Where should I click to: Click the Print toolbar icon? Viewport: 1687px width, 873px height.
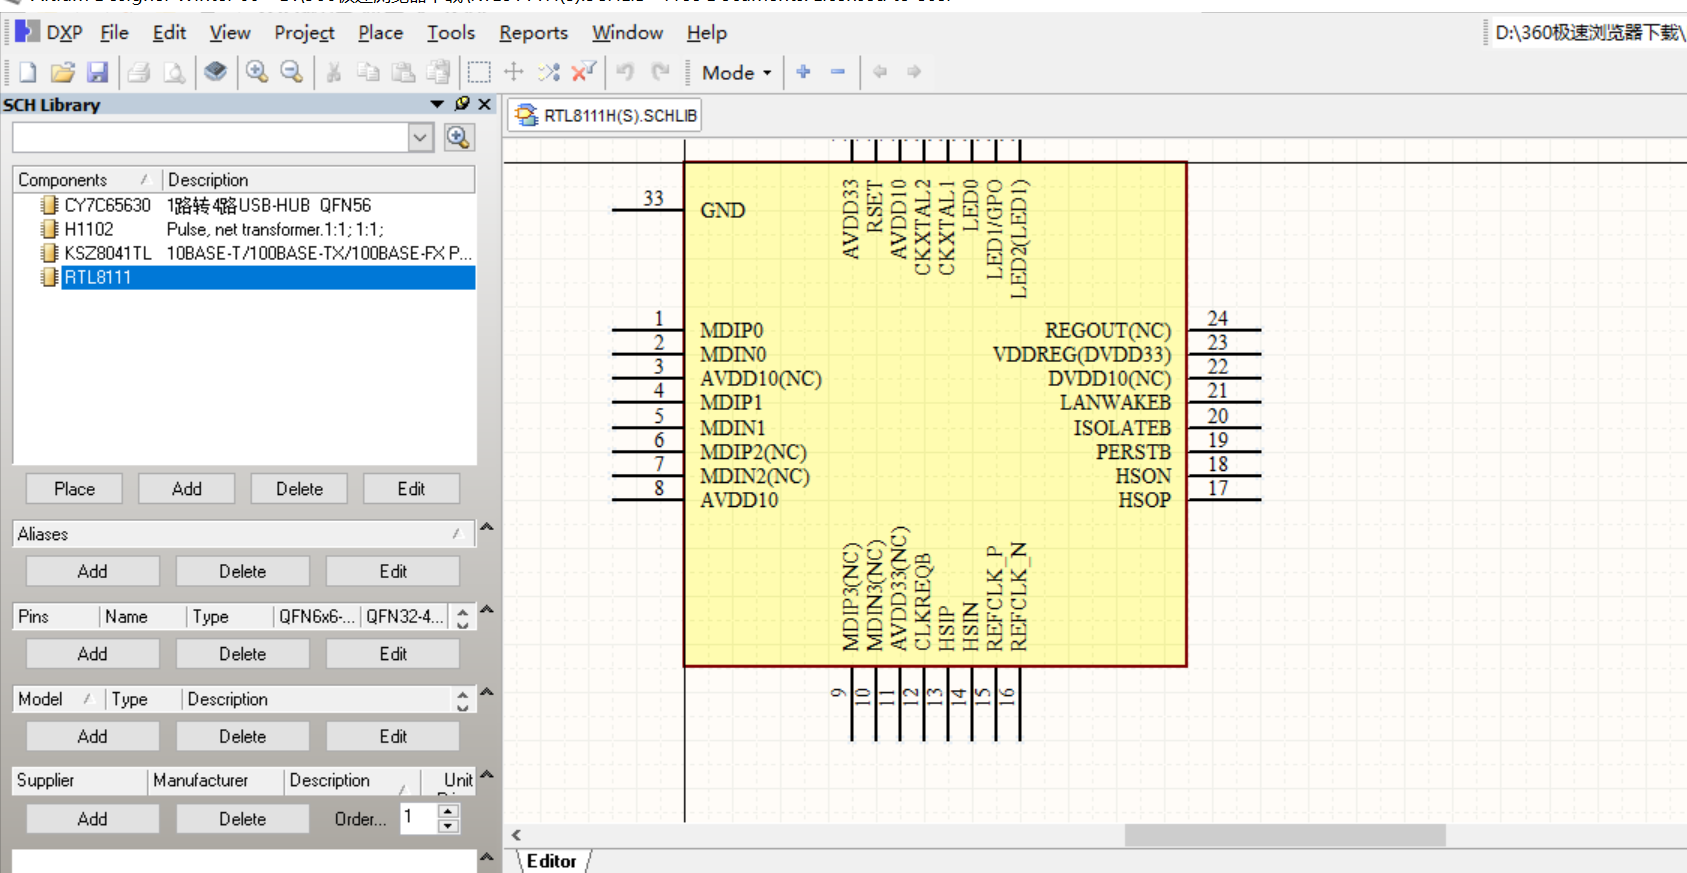139,72
